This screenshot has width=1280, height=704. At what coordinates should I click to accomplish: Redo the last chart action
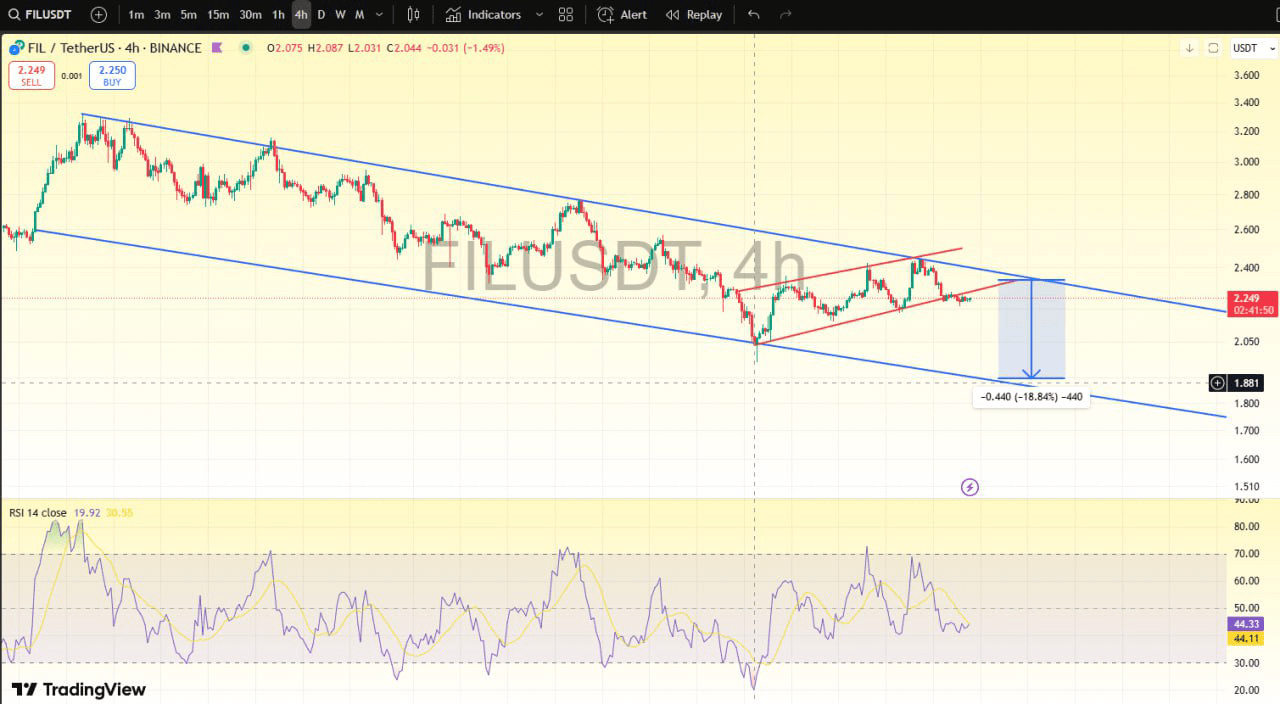[786, 15]
